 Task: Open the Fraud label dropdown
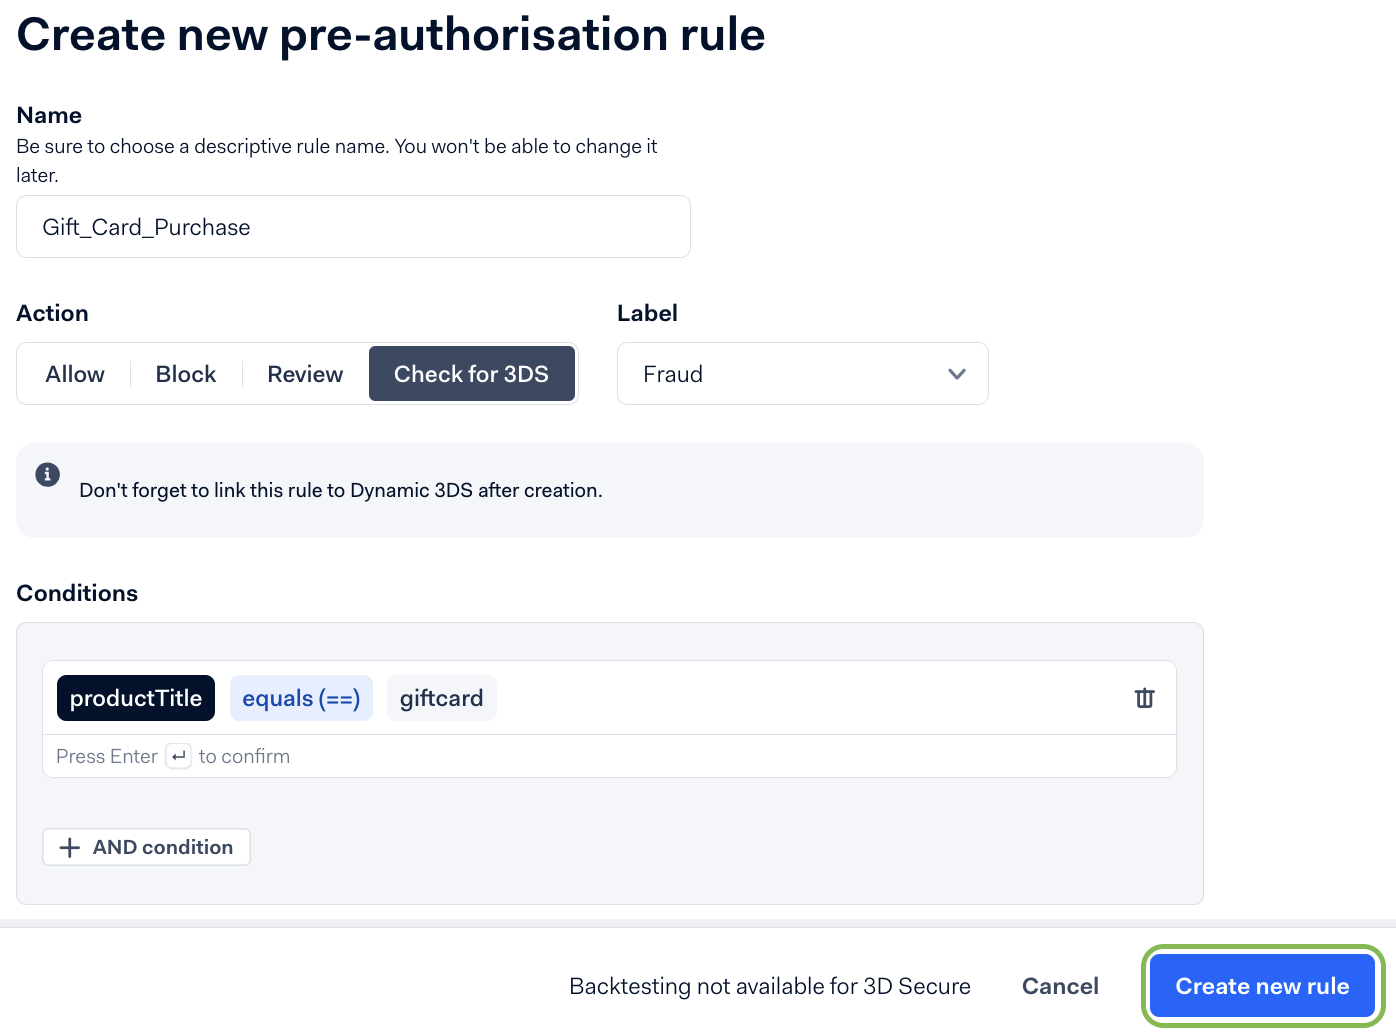click(803, 374)
